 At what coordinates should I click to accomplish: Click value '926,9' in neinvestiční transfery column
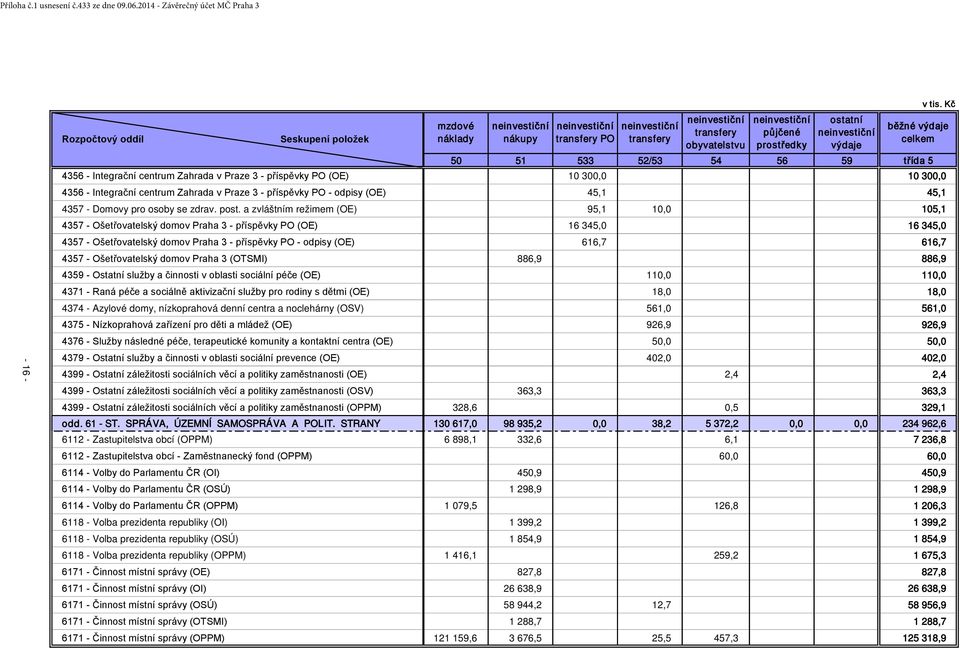[x=659, y=325]
